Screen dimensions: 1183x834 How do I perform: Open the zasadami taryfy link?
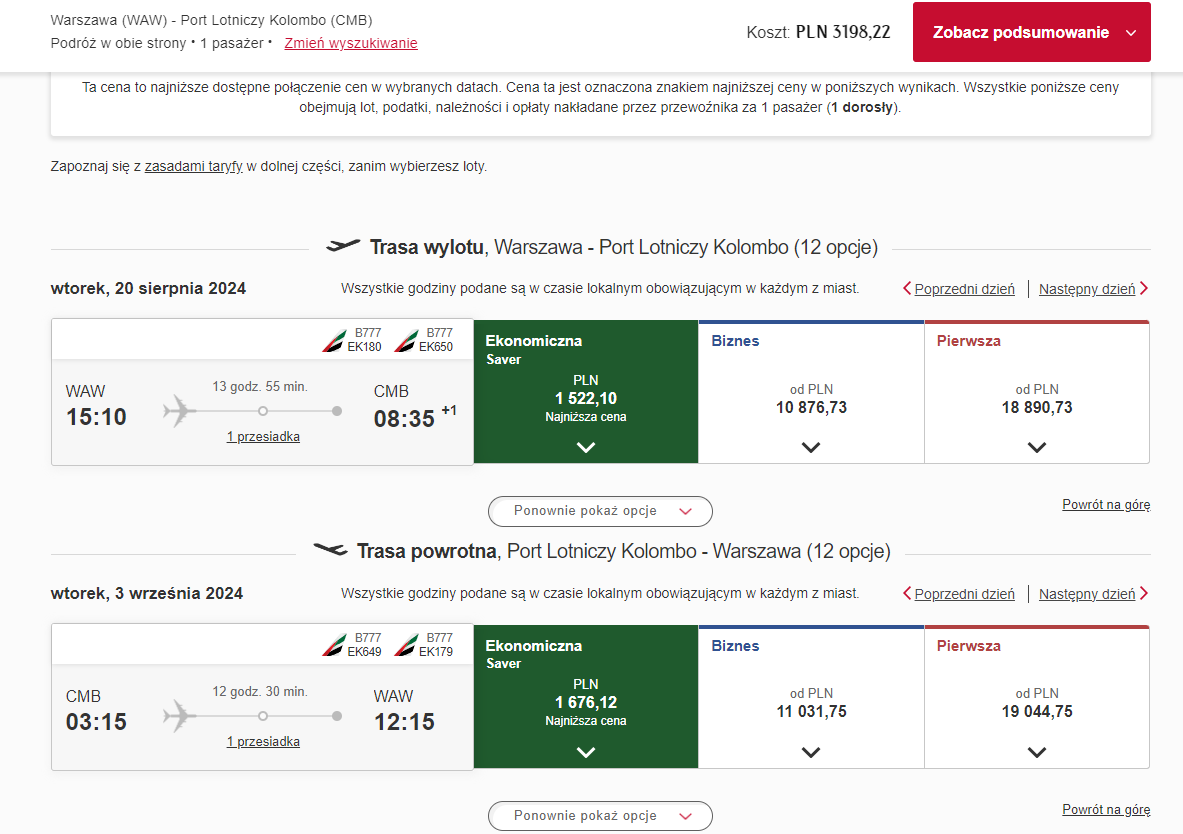(193, 166)
